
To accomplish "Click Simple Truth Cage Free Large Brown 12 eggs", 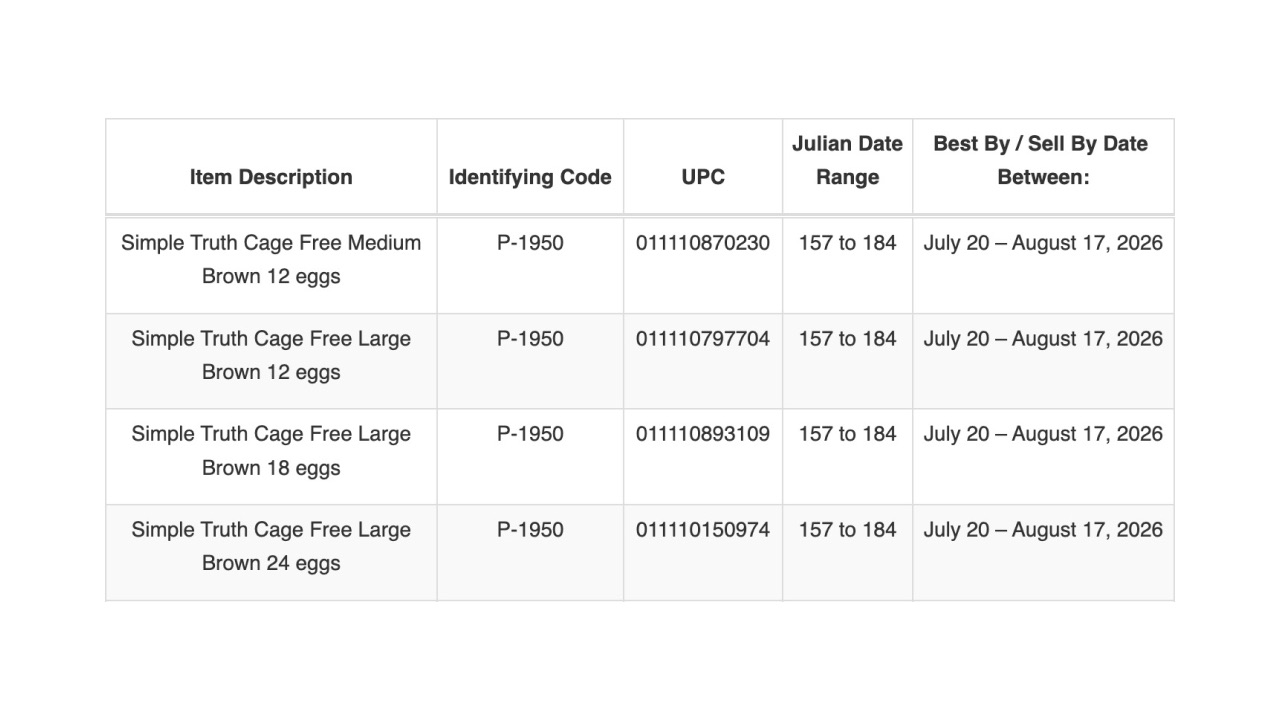I will click(271, 355).
